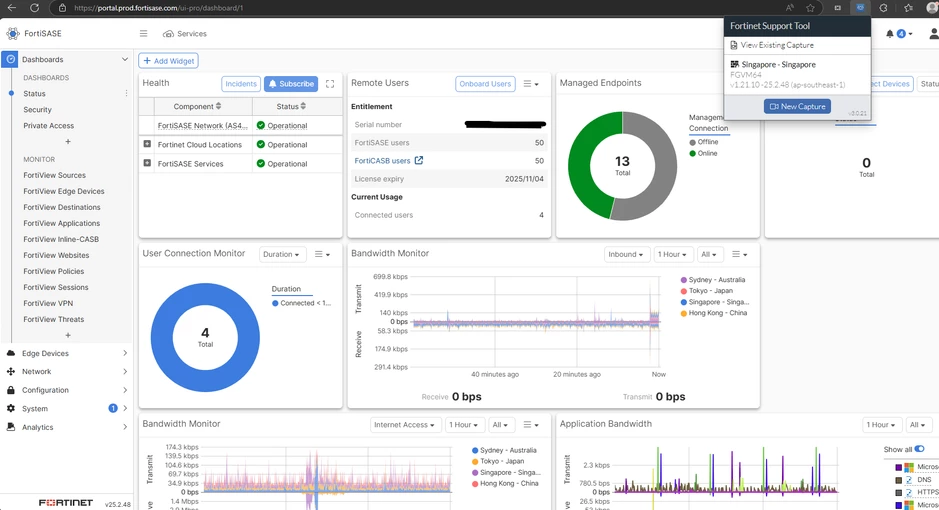Click the System notification badge showing 1
This screenshot has height=510, width=939.
click(x=113, y=408)
